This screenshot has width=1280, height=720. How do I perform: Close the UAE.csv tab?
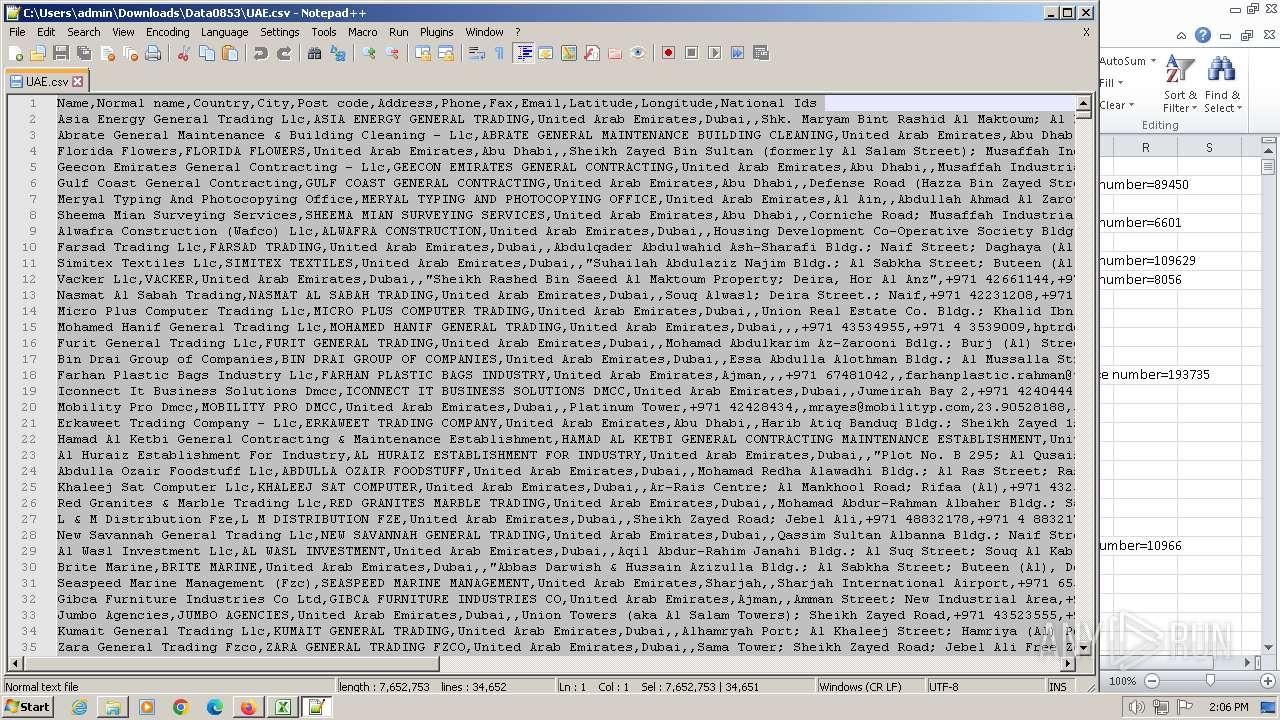point(78,82)
